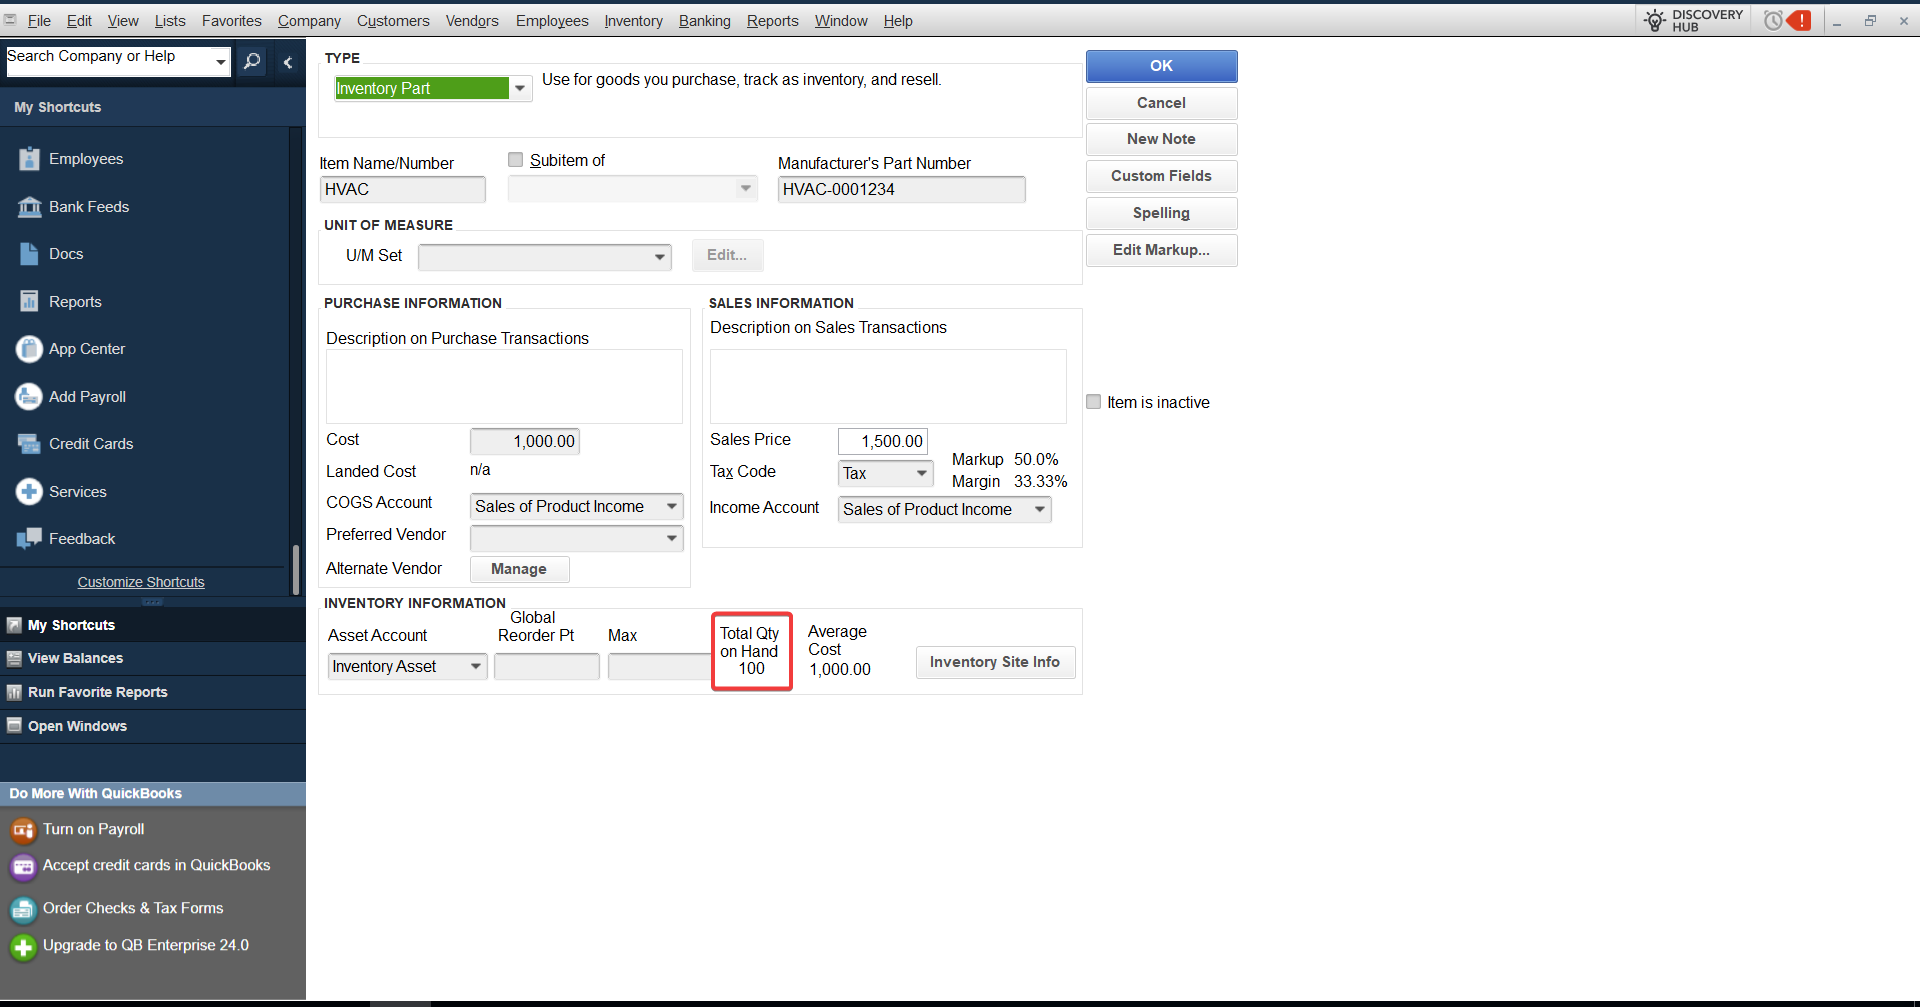This screenshot has width=1920, height=1007.
Task: Open Credit Cards icon
Action: [x=29, y=444]
